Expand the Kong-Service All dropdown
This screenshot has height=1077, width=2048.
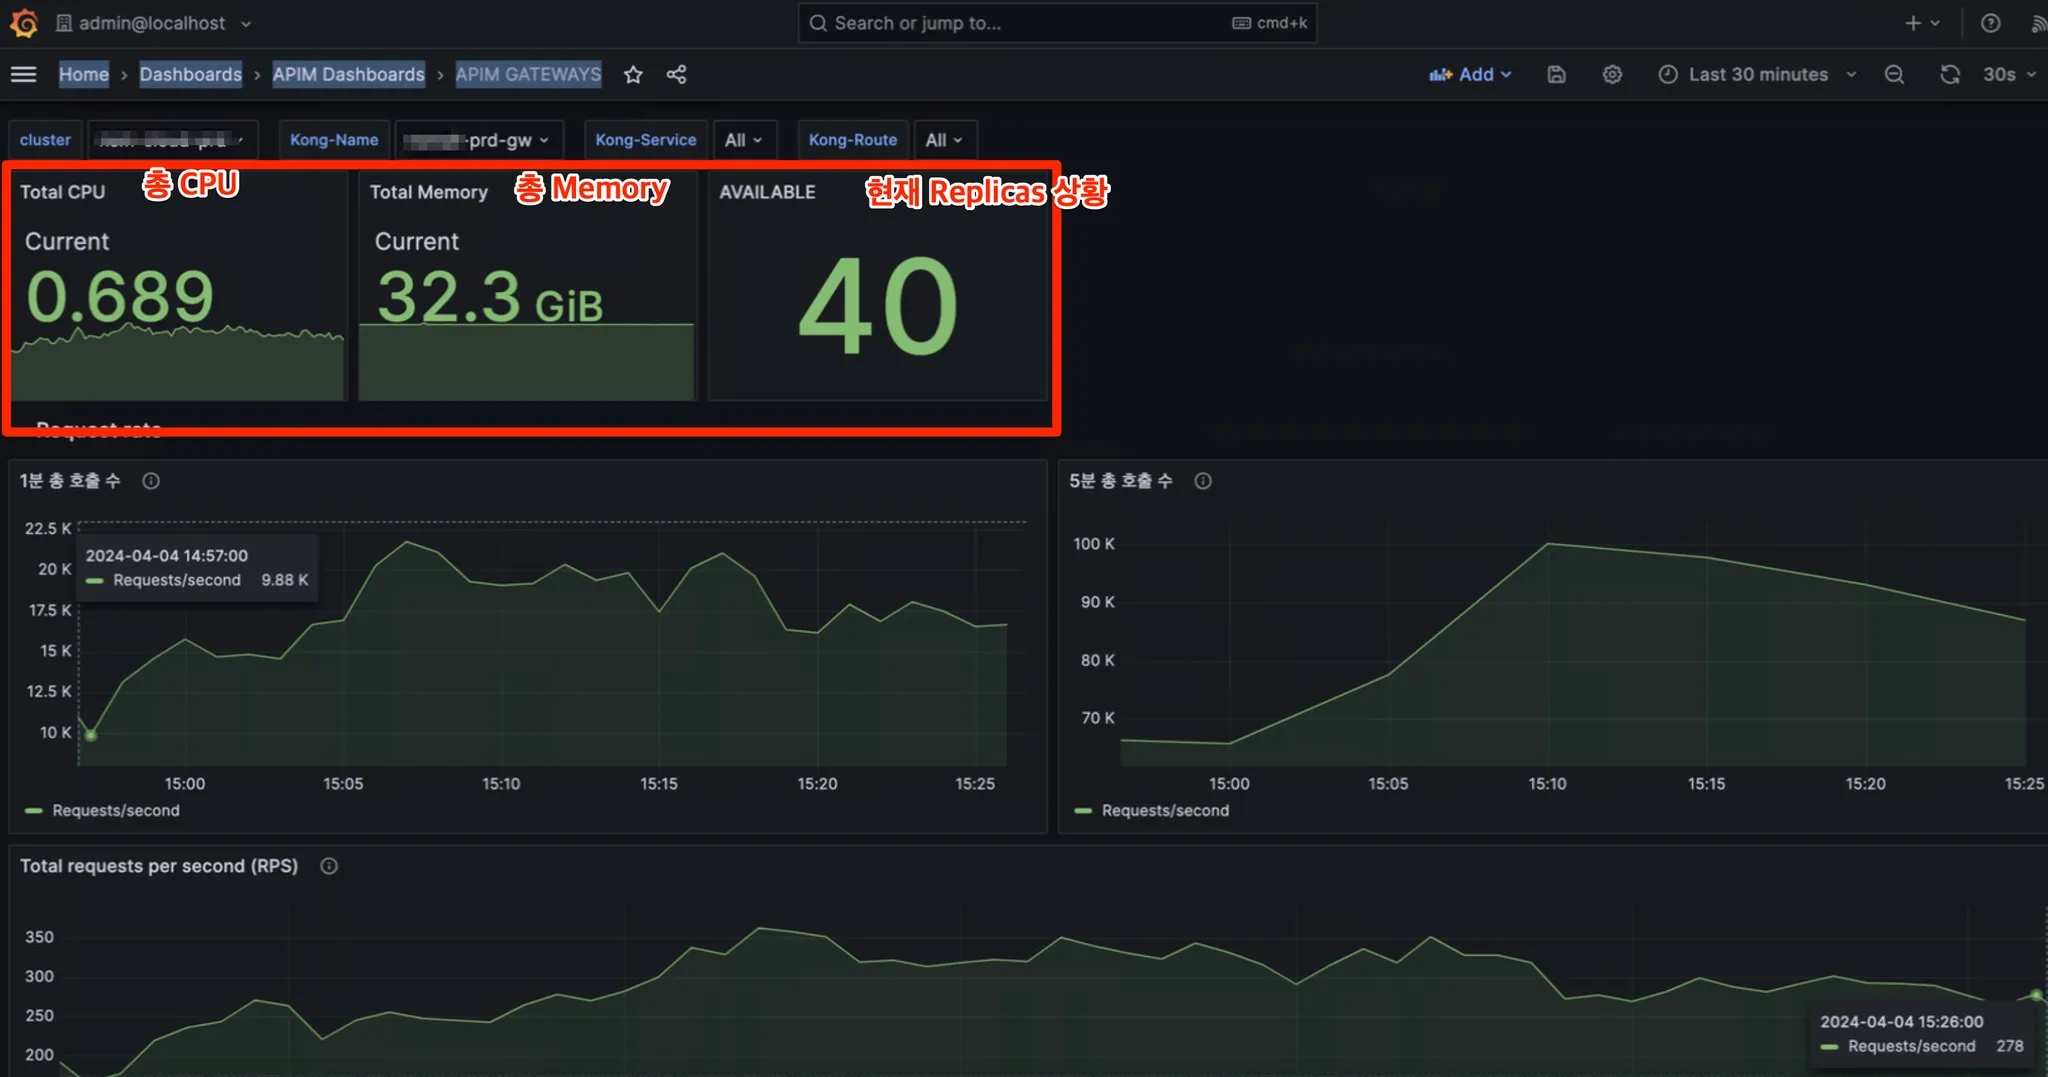click(743, 140)
